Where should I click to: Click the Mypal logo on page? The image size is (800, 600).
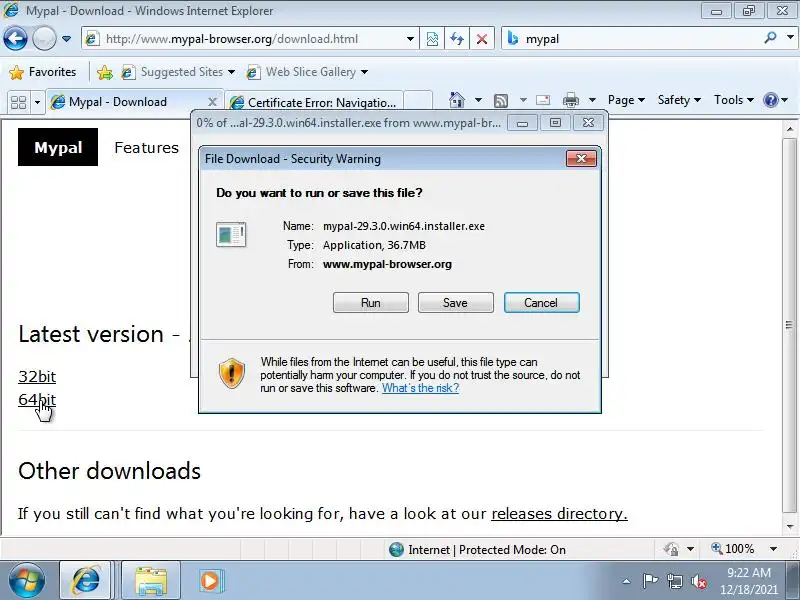pyautogui.click(x=58, y=147)
